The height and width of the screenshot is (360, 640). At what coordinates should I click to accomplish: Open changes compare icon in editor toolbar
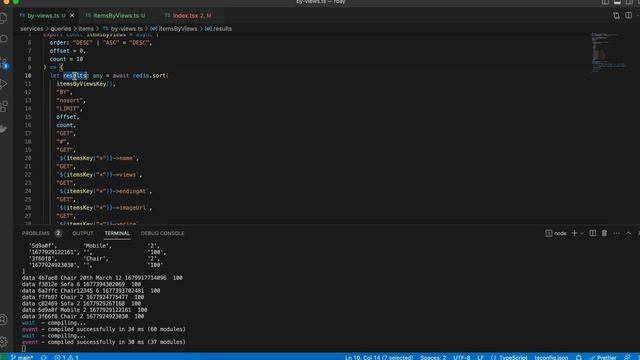pyautogui.click(x=616, y=16)
